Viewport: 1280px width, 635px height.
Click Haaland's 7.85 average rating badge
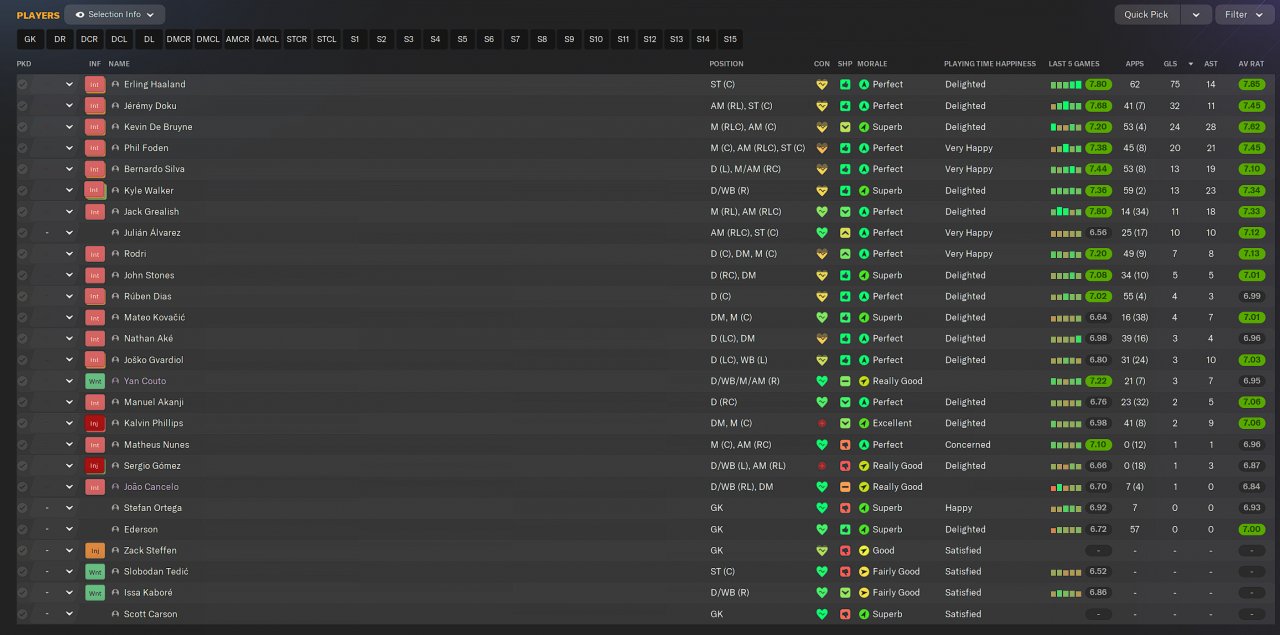click(x=1252, y=85)
